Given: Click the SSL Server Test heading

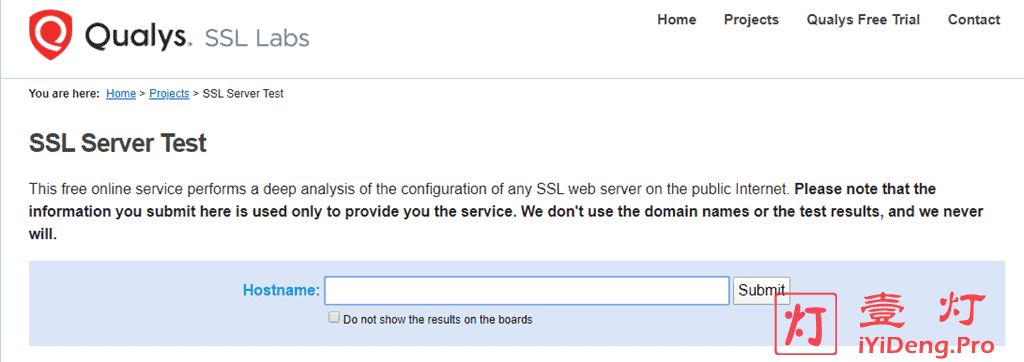Looking at the screenshot, I should click(118, 143).
